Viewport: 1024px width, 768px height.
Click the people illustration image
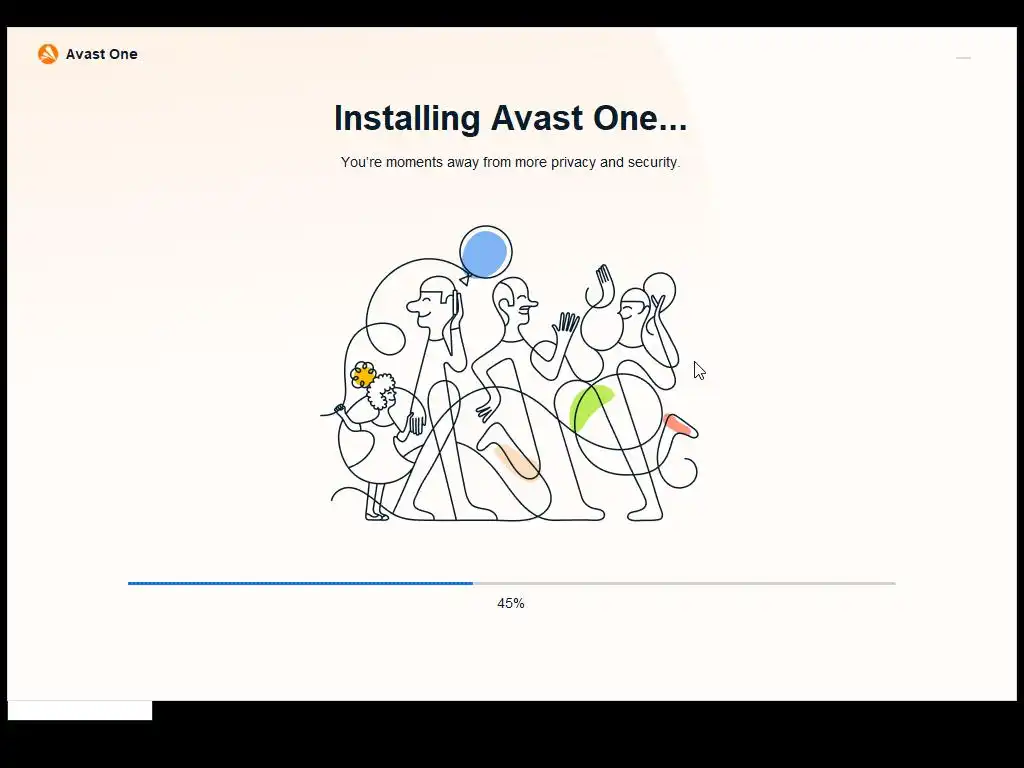[x=509, y=374]
